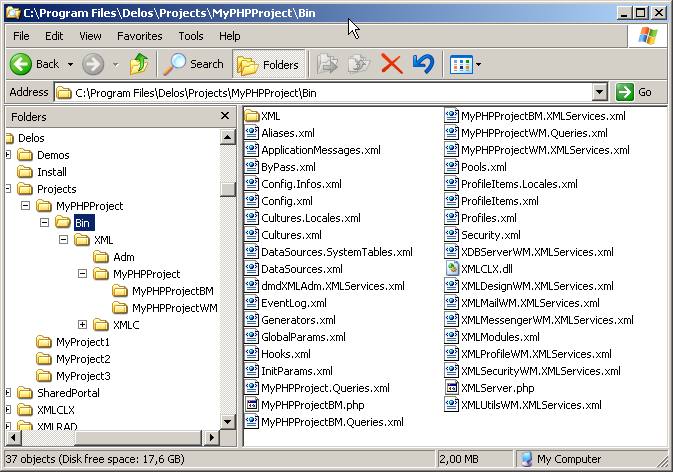
Task: Select MyProject2 in folder tree
Action: point(82,359)
